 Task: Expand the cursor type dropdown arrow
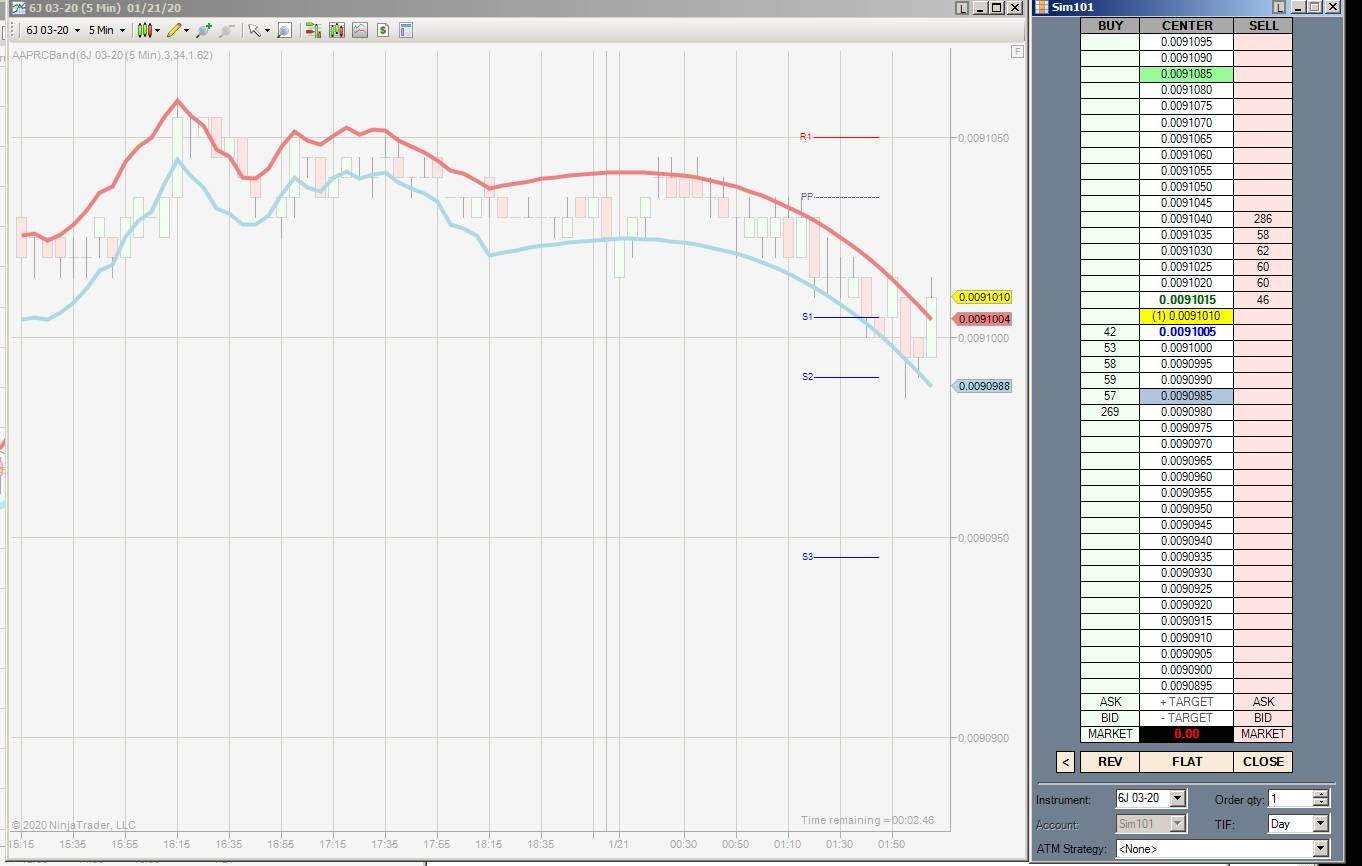coord(267,30)
